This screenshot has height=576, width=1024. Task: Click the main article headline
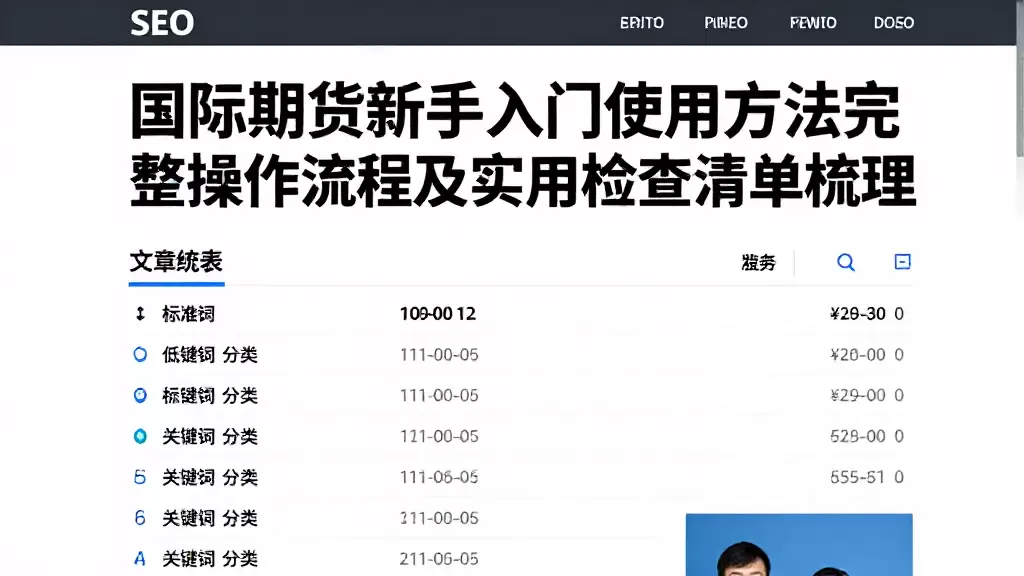pos(522,145)
